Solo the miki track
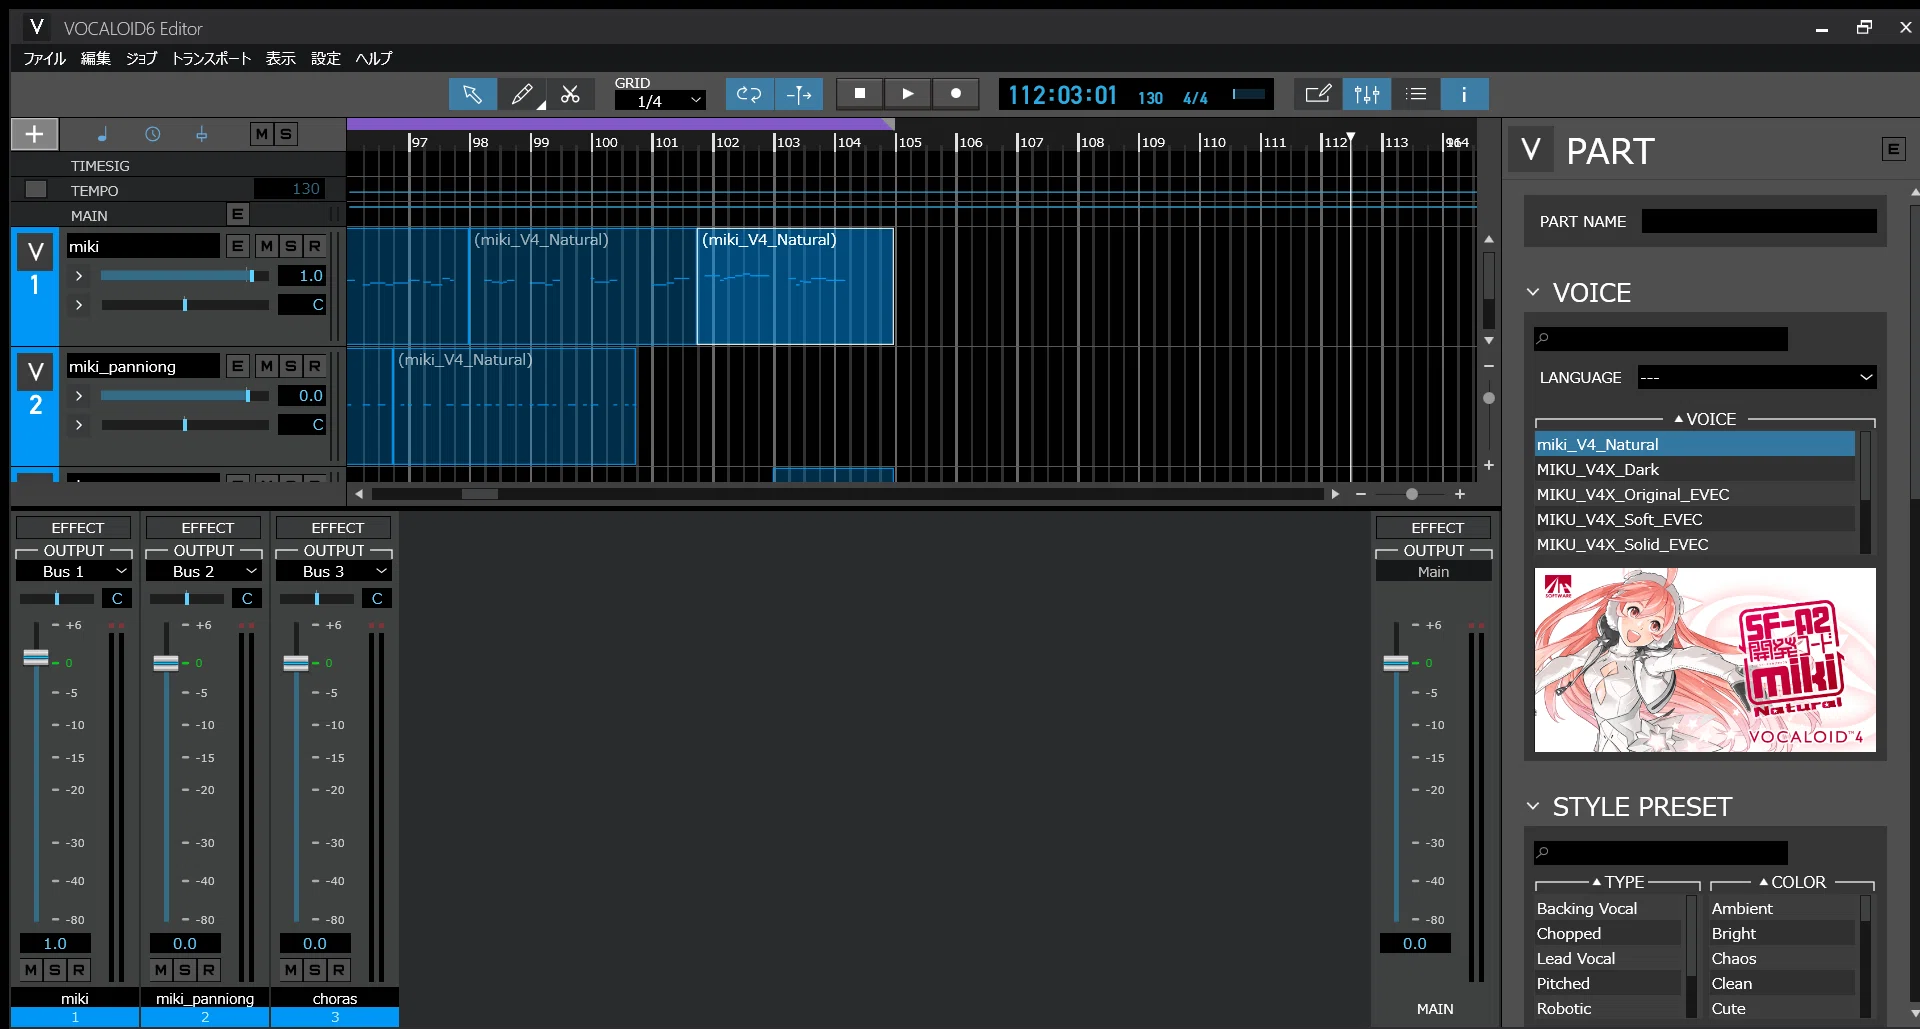This screenshot has width=1920, height=1029. coord(290,246)
